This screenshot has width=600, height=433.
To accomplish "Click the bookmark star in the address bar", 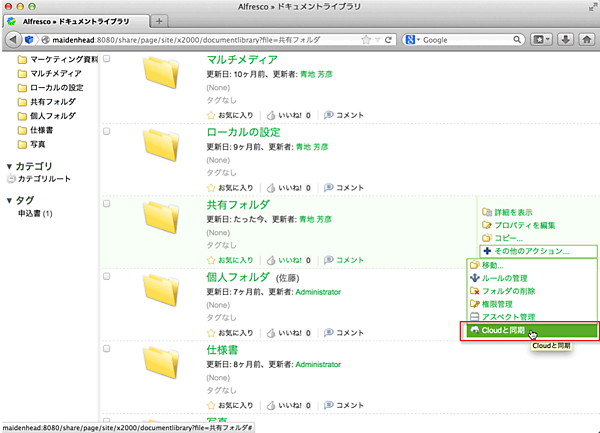I will pyautogui.click(x=367, y=40).
